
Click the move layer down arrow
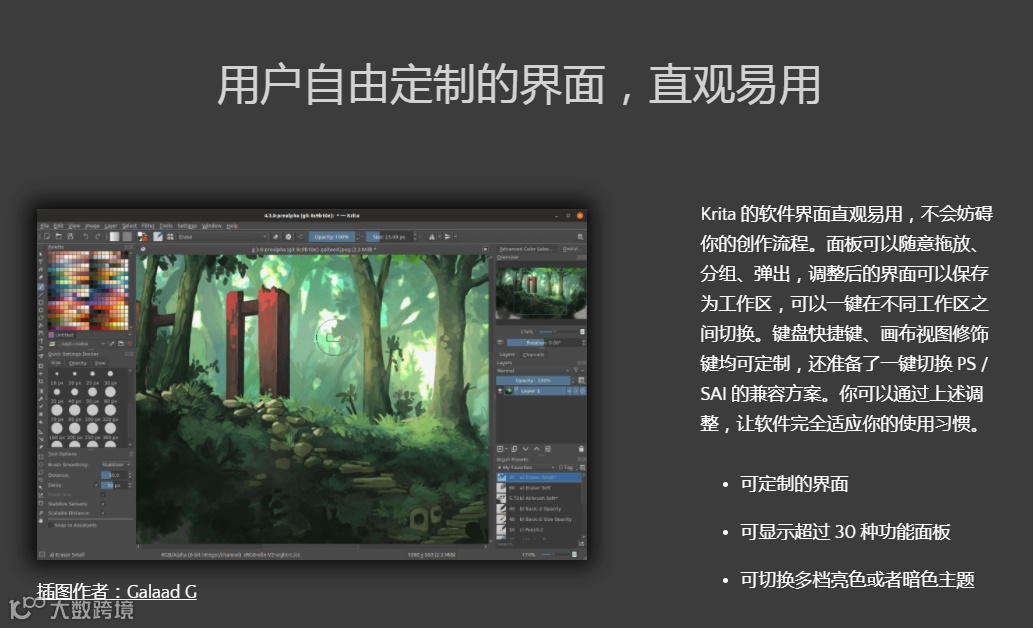click(x=525, y=449)
